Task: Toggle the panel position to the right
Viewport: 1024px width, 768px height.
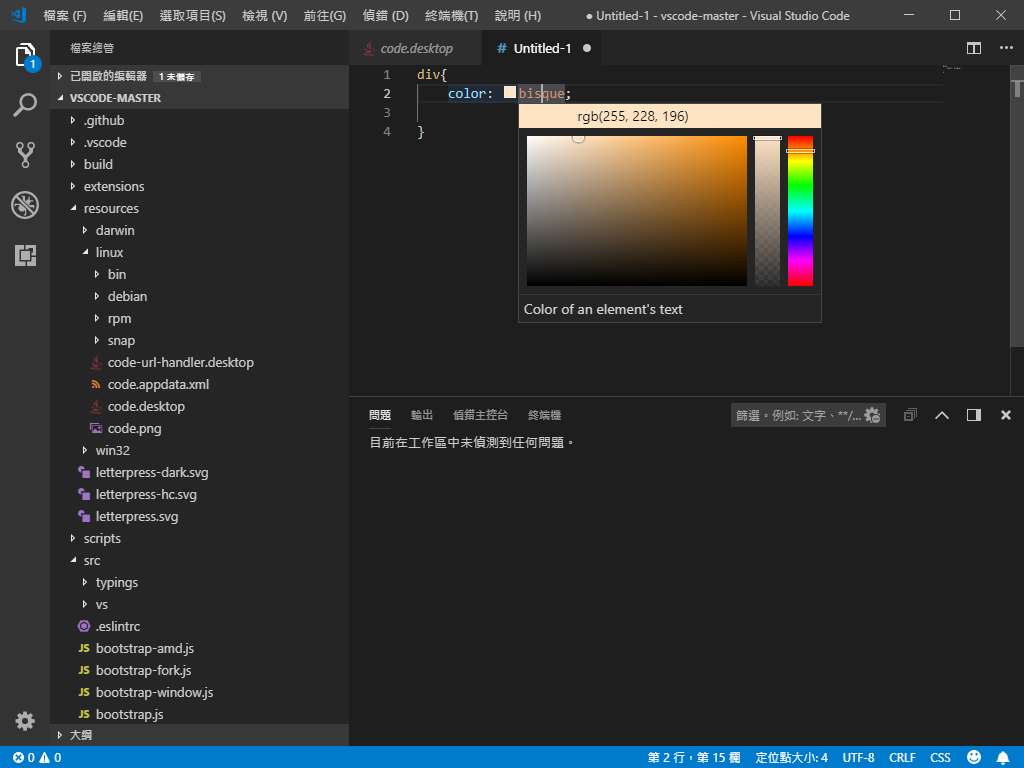Action: 973,415
